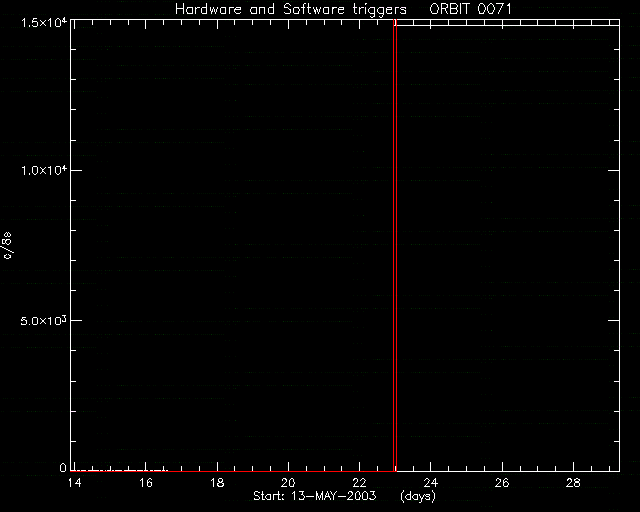Click the 'Start: 13-MAY-2003' axis caption
The image size is (640, 512).
(314, 496)
